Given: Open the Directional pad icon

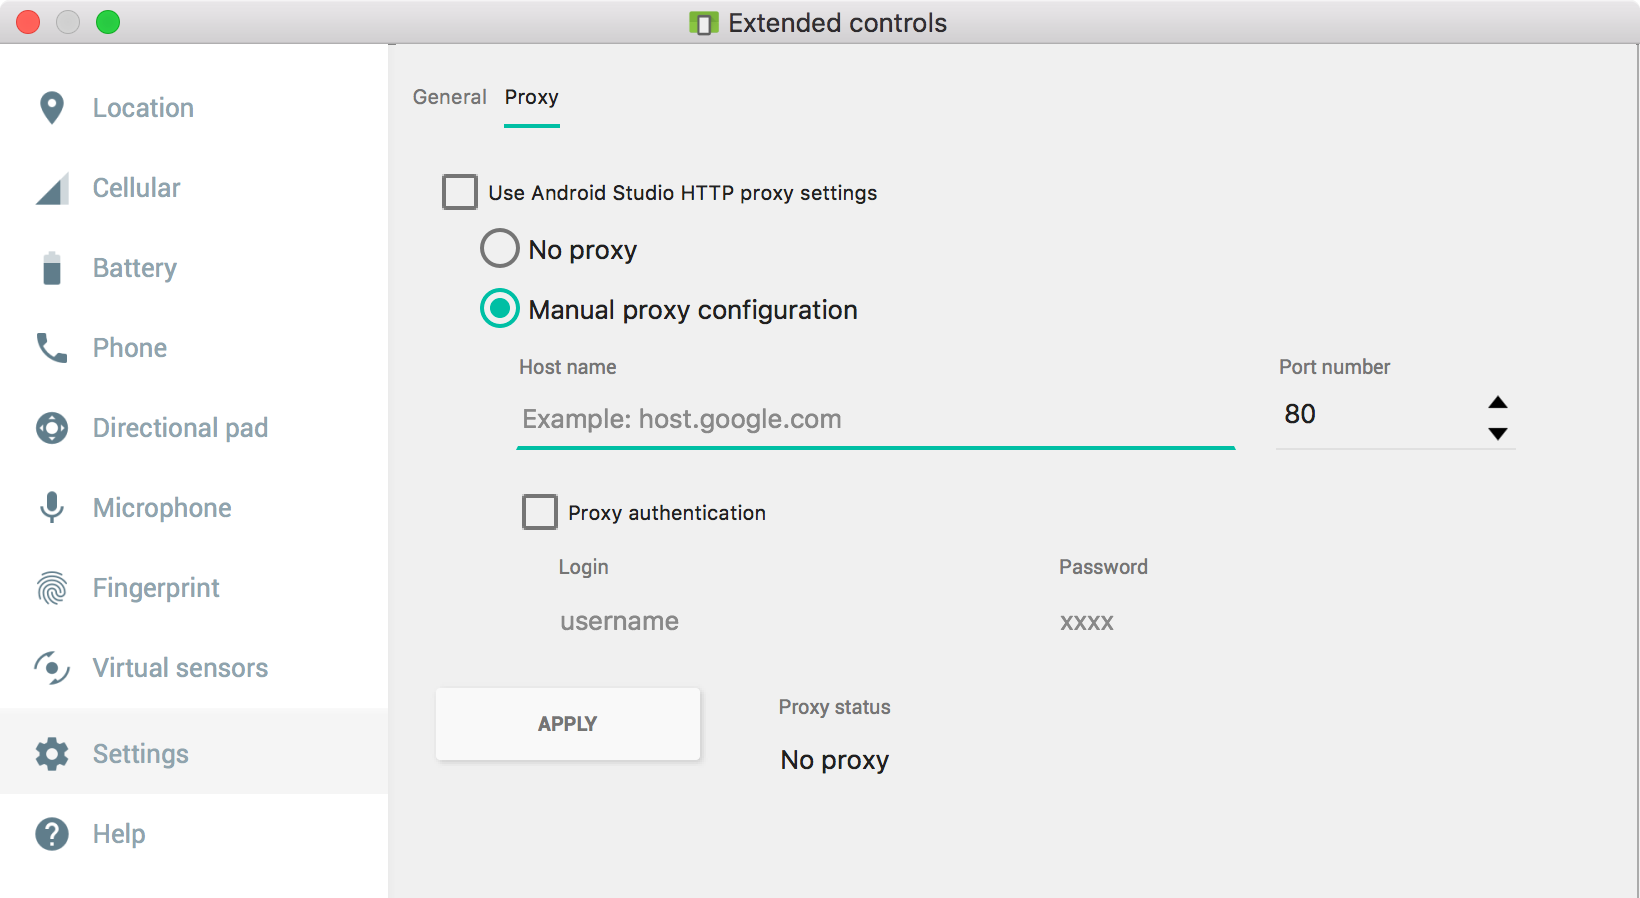Looking at the screenshot, I should click(52, 428).
